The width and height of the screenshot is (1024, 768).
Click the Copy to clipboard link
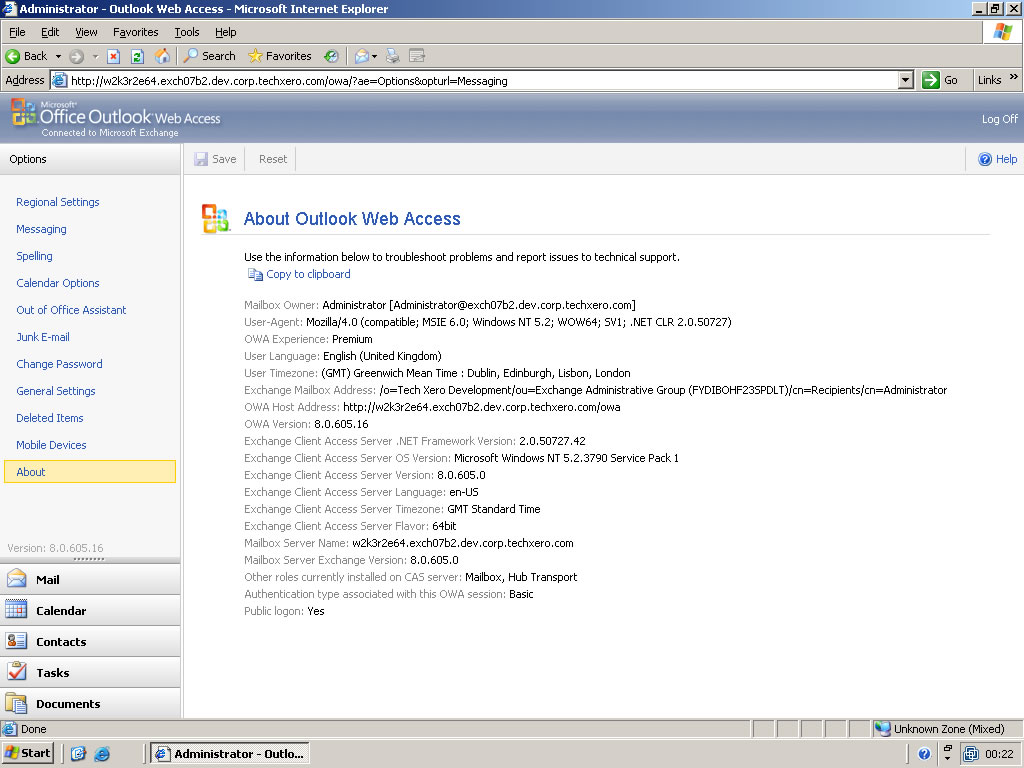[308, 274]
